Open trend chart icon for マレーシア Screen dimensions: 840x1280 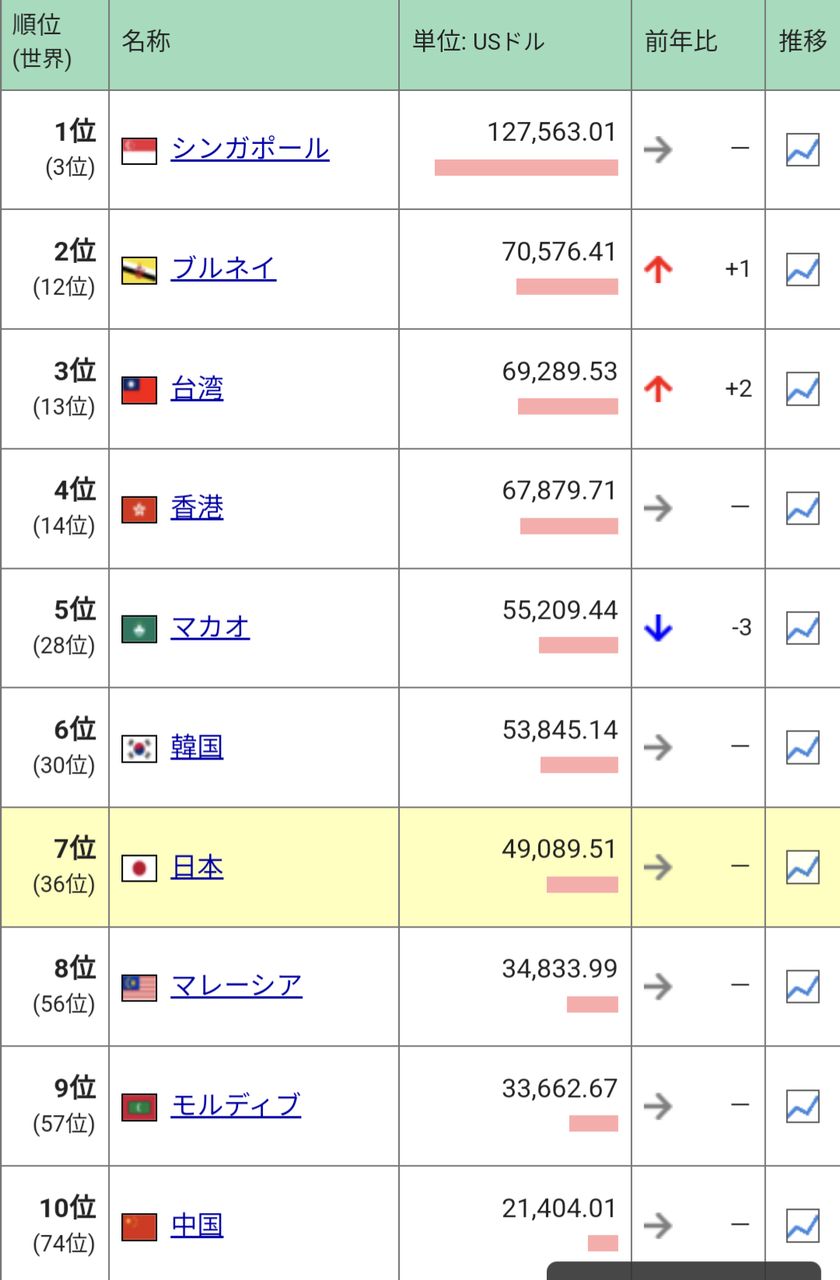(x=803, y=986)
